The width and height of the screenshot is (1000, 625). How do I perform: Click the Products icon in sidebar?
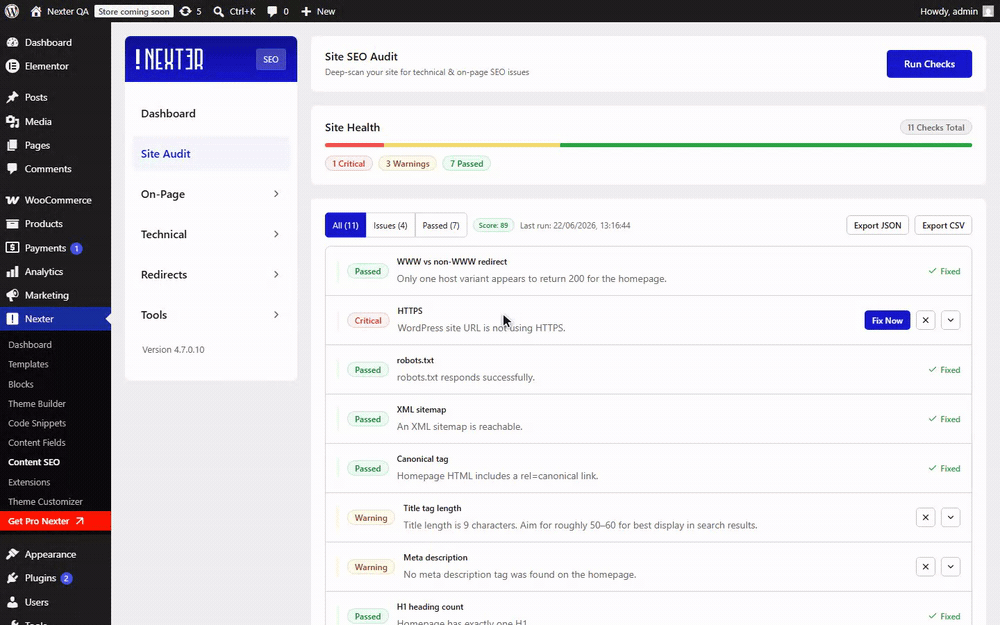(x=12, y=223)
